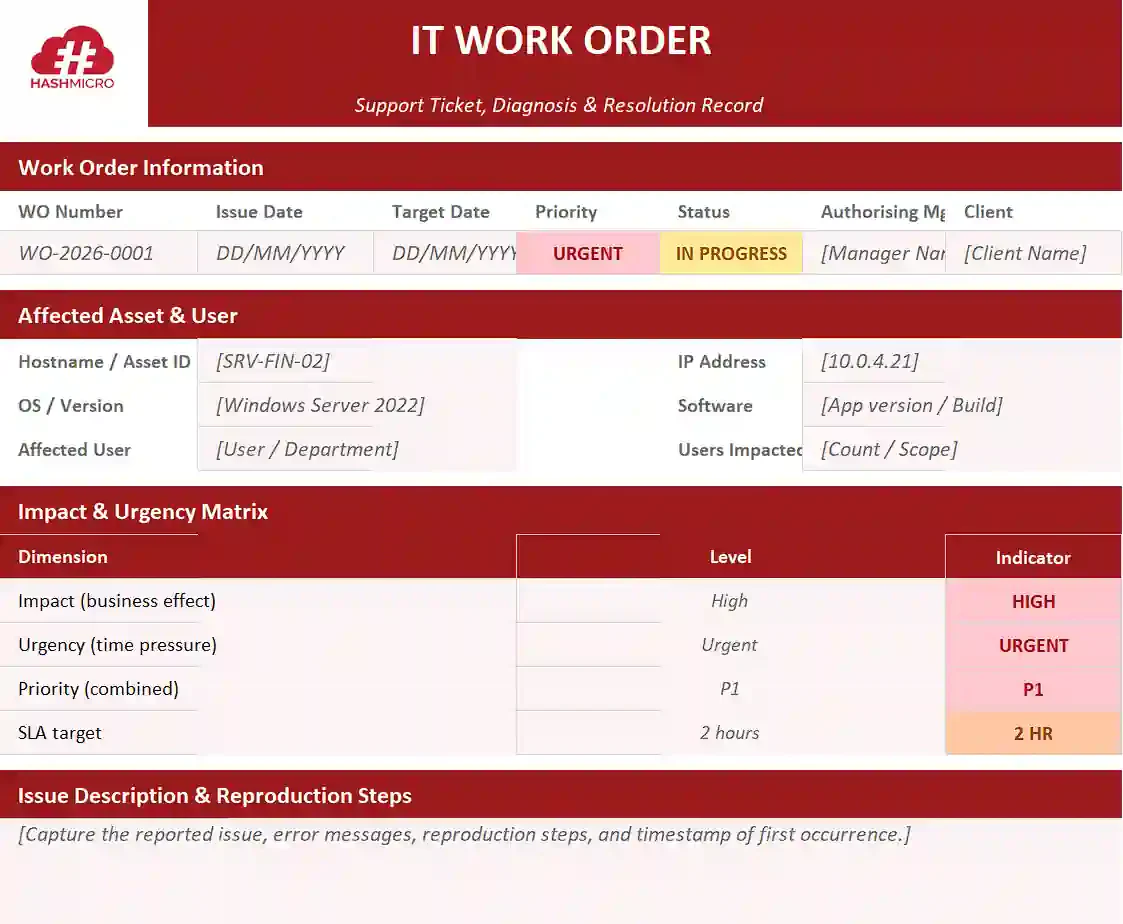Select the WO-2026-0001 cell

click(x=99, y=253)
